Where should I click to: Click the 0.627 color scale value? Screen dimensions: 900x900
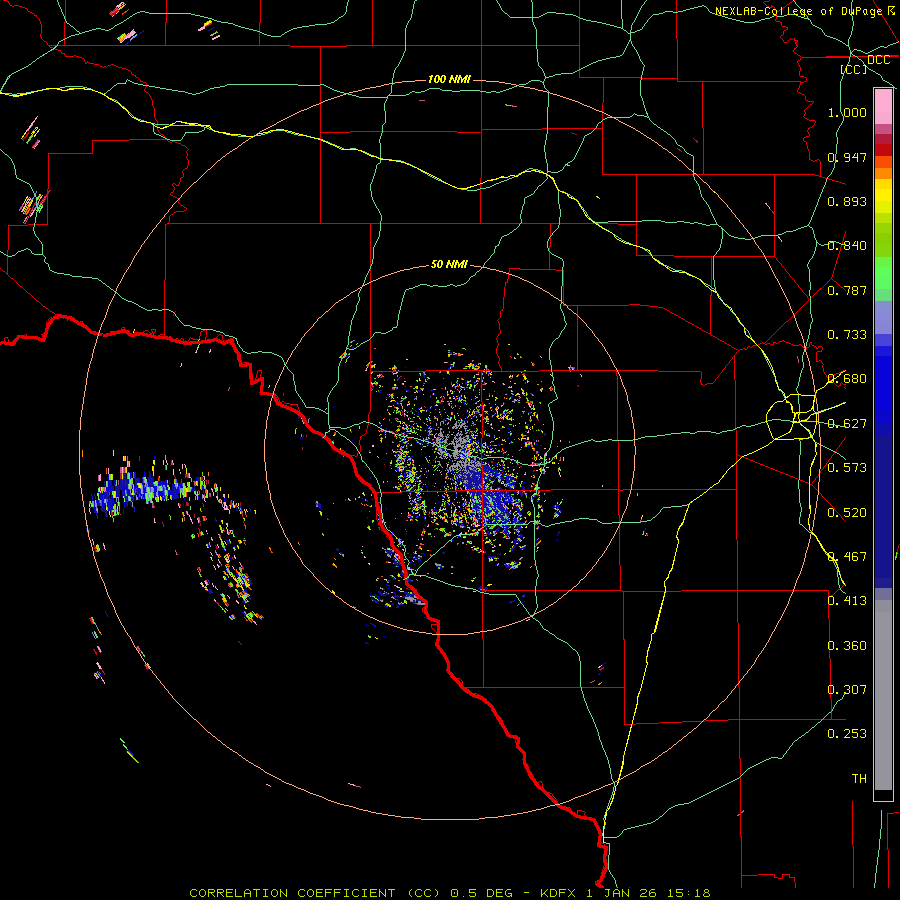coord(847,424)
